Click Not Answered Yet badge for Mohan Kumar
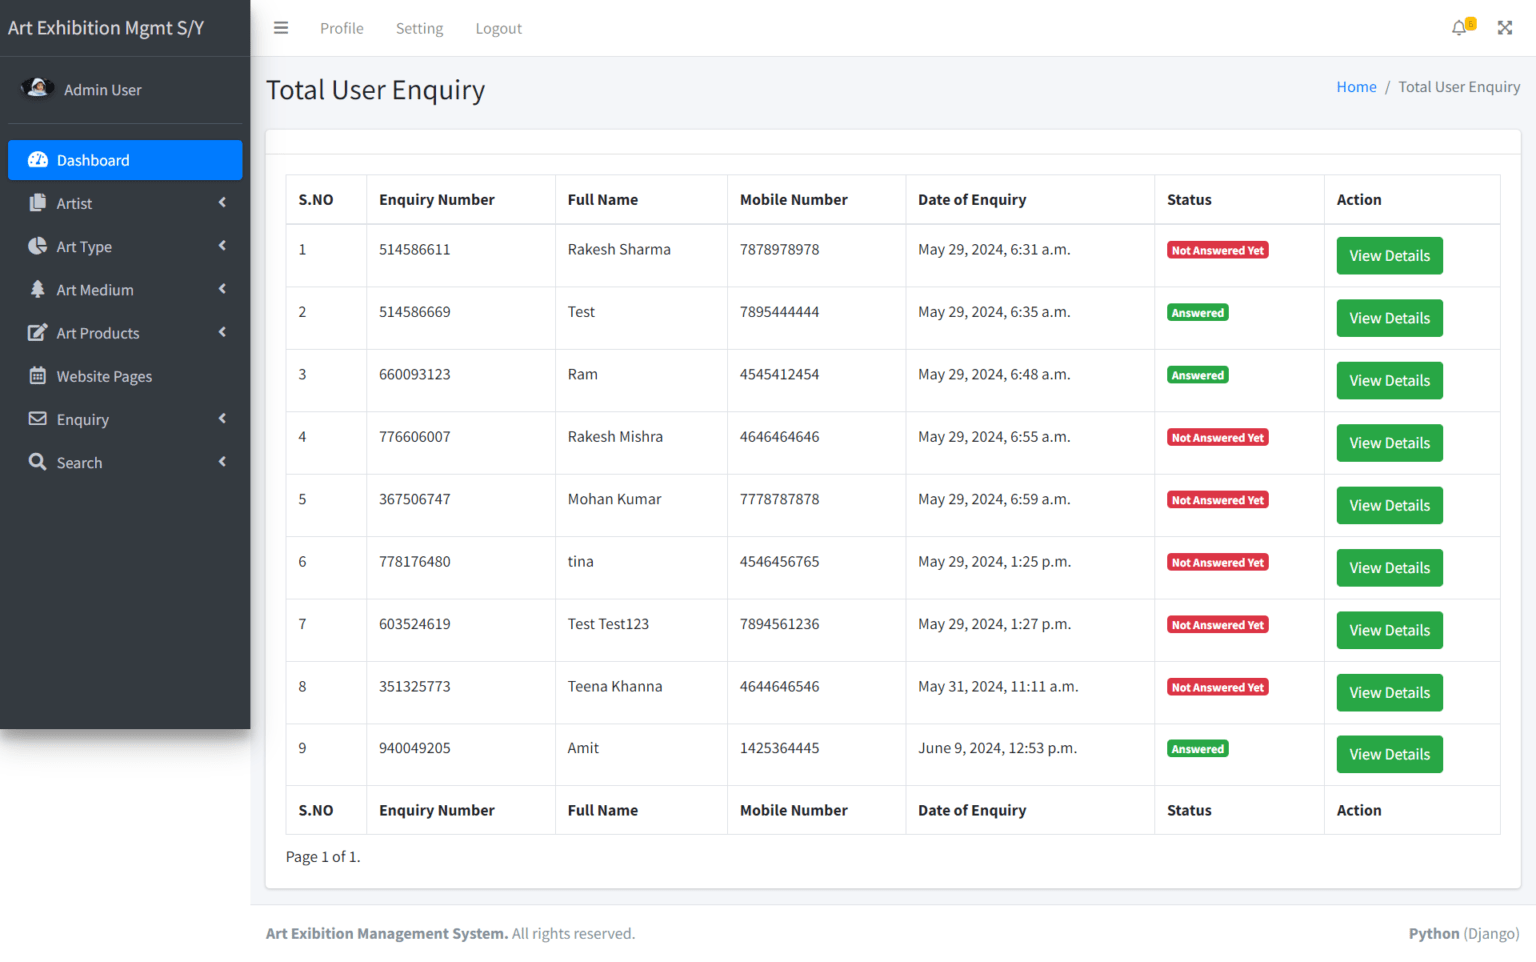Image resolution: width=1536 pixels, height=962 pixels. 1217,500
